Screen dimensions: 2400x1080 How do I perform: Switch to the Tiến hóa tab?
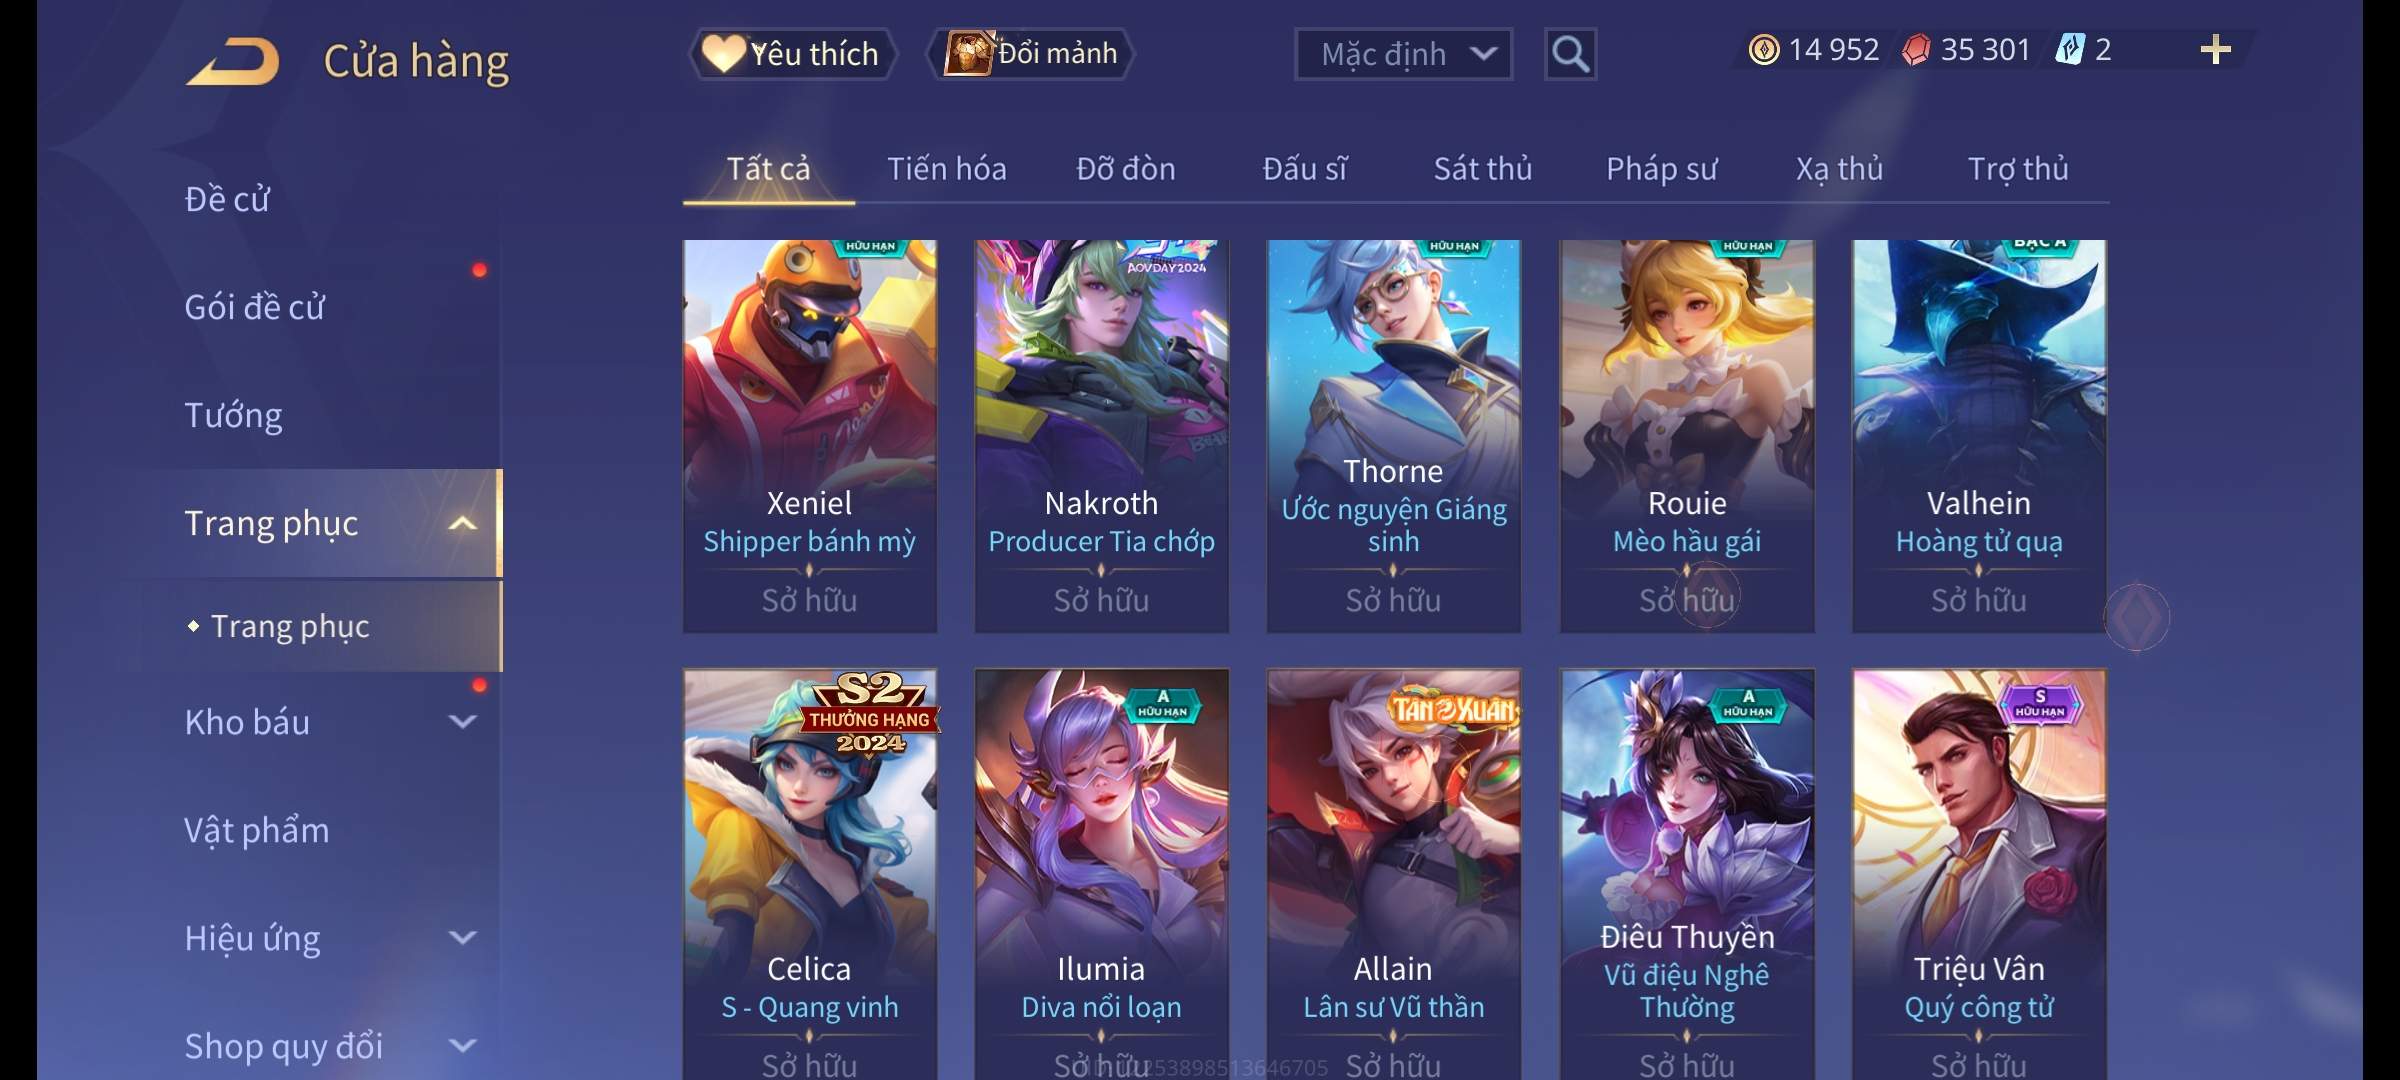click(947, 169)
